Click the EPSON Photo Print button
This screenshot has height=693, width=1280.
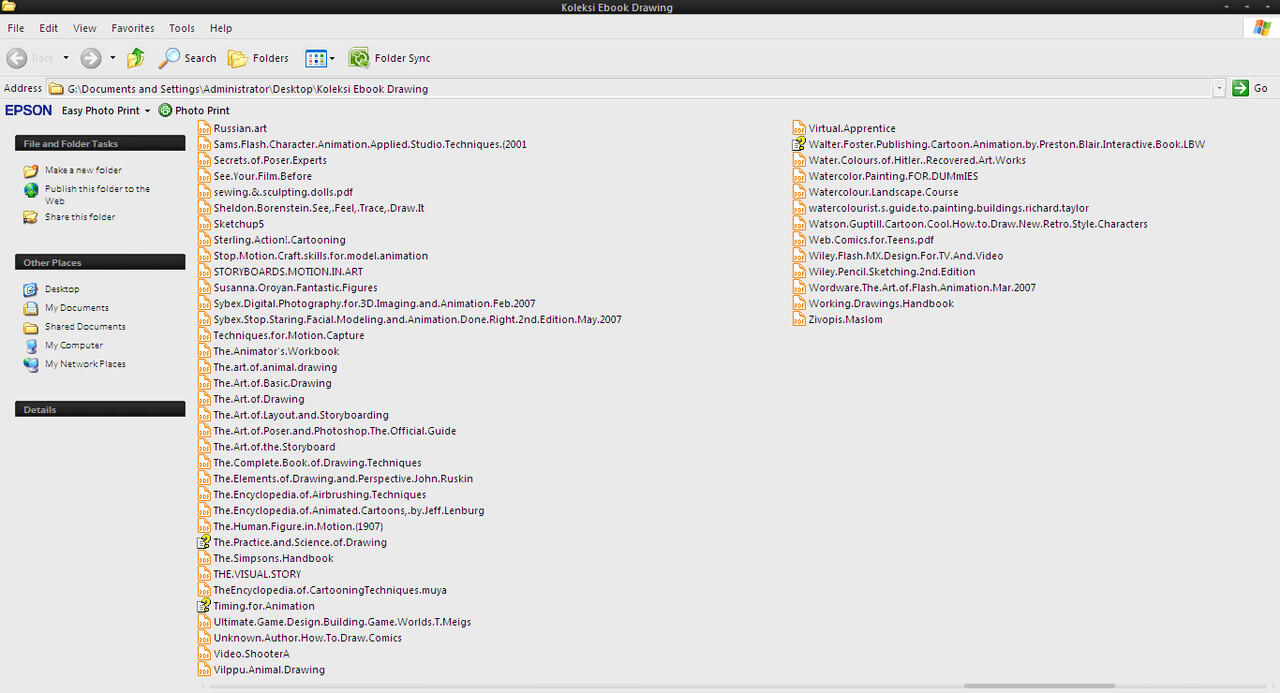194,110
